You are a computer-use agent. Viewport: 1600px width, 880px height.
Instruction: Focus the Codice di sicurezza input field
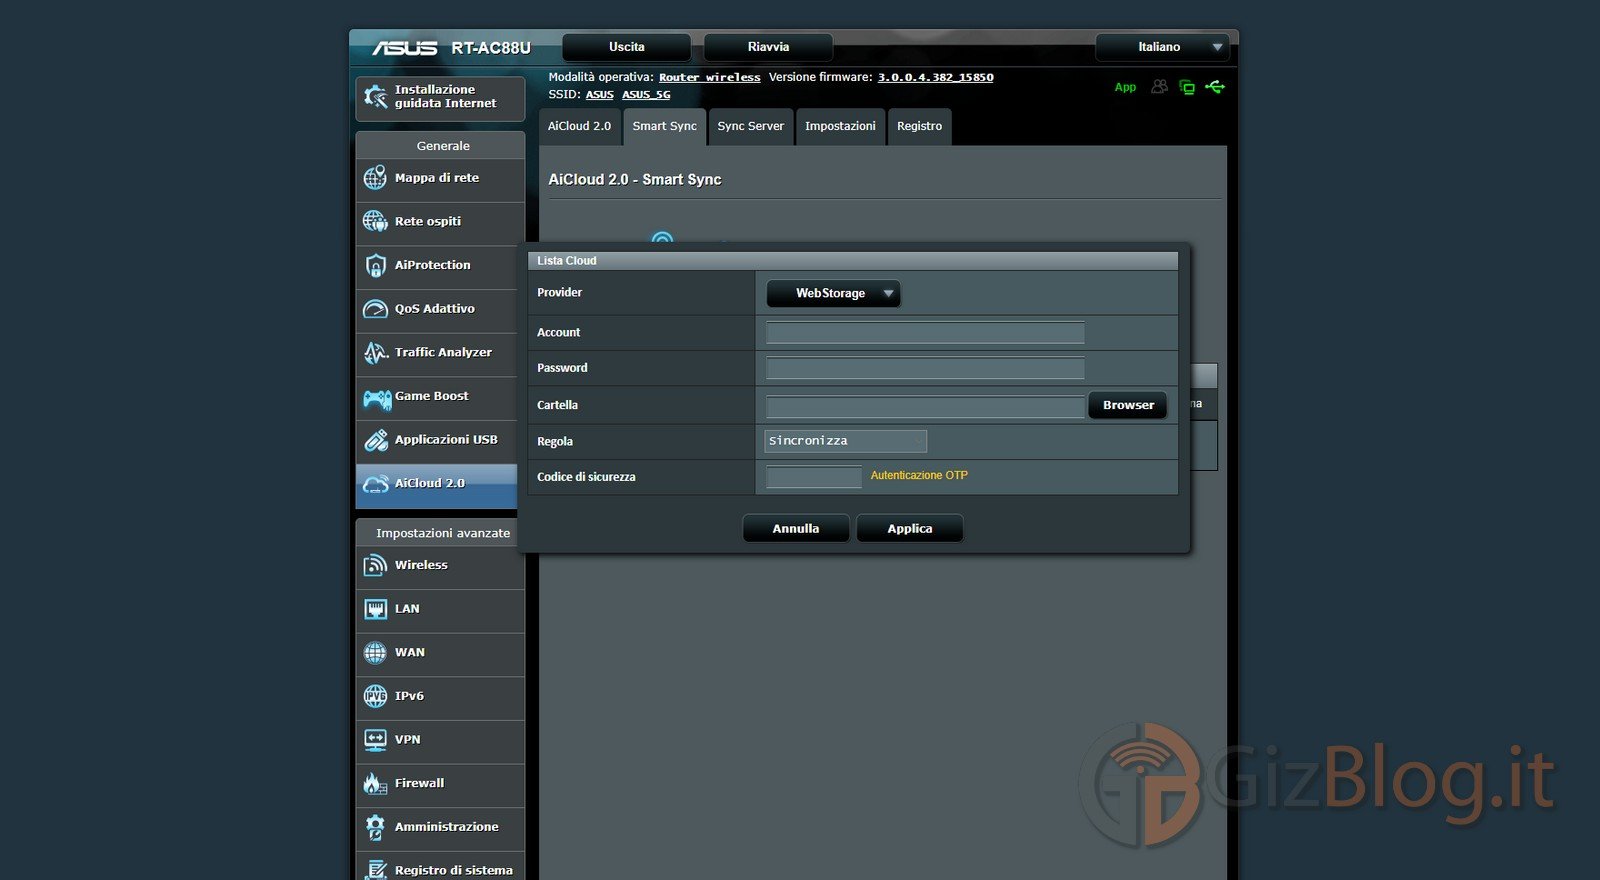click(x=813, y=477)
